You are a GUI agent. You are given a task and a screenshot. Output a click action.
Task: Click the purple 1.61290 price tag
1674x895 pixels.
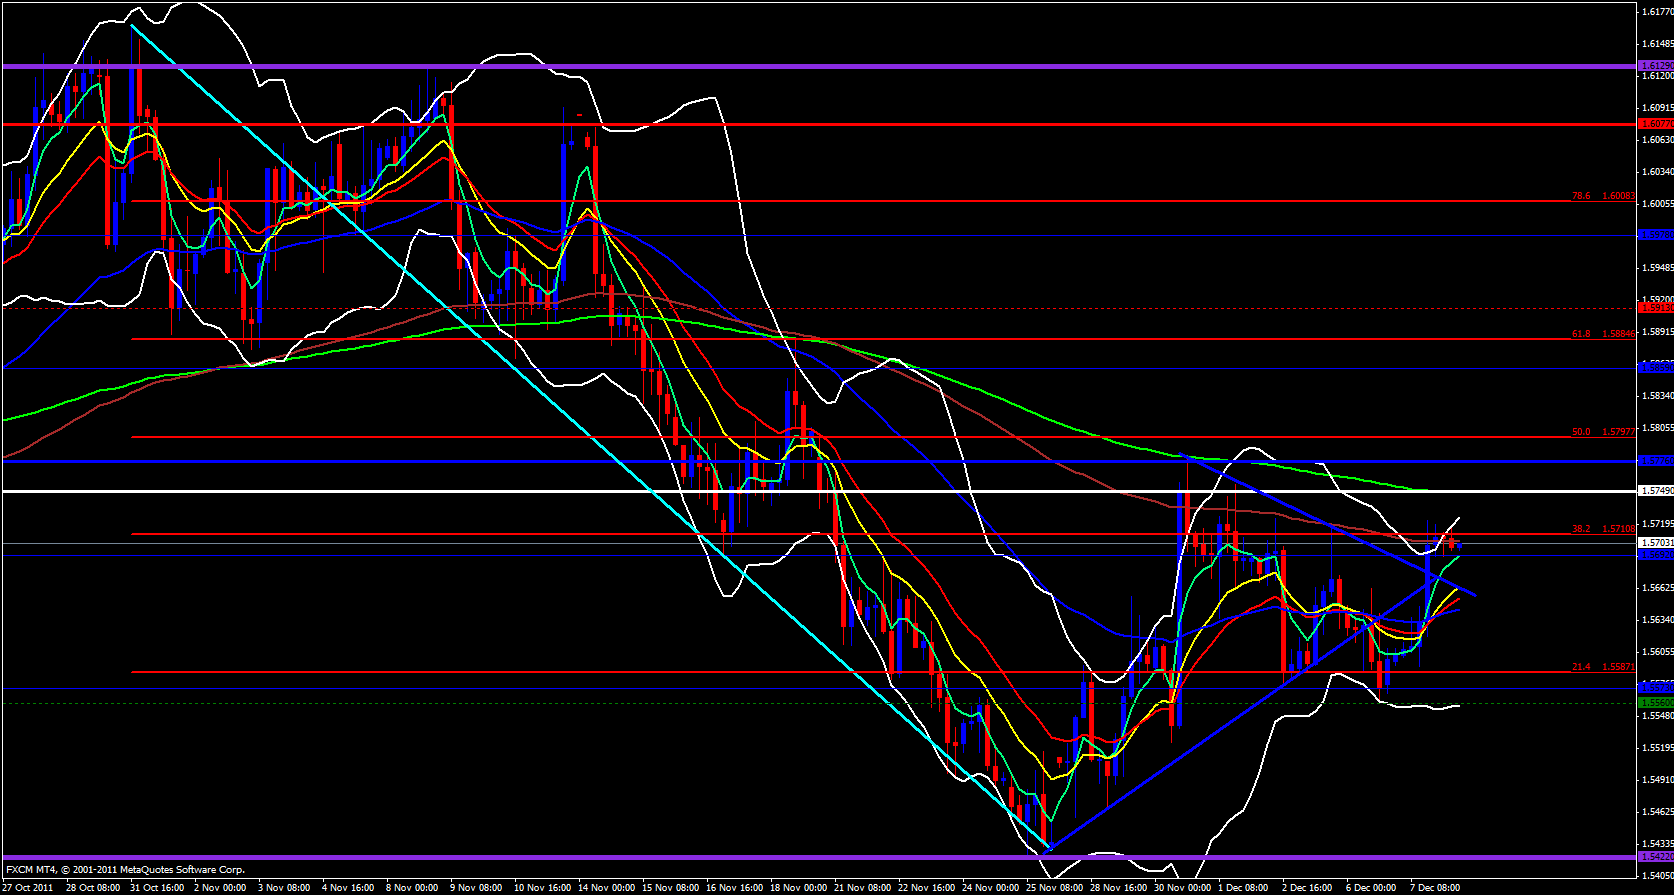[x=1656, y=66]
